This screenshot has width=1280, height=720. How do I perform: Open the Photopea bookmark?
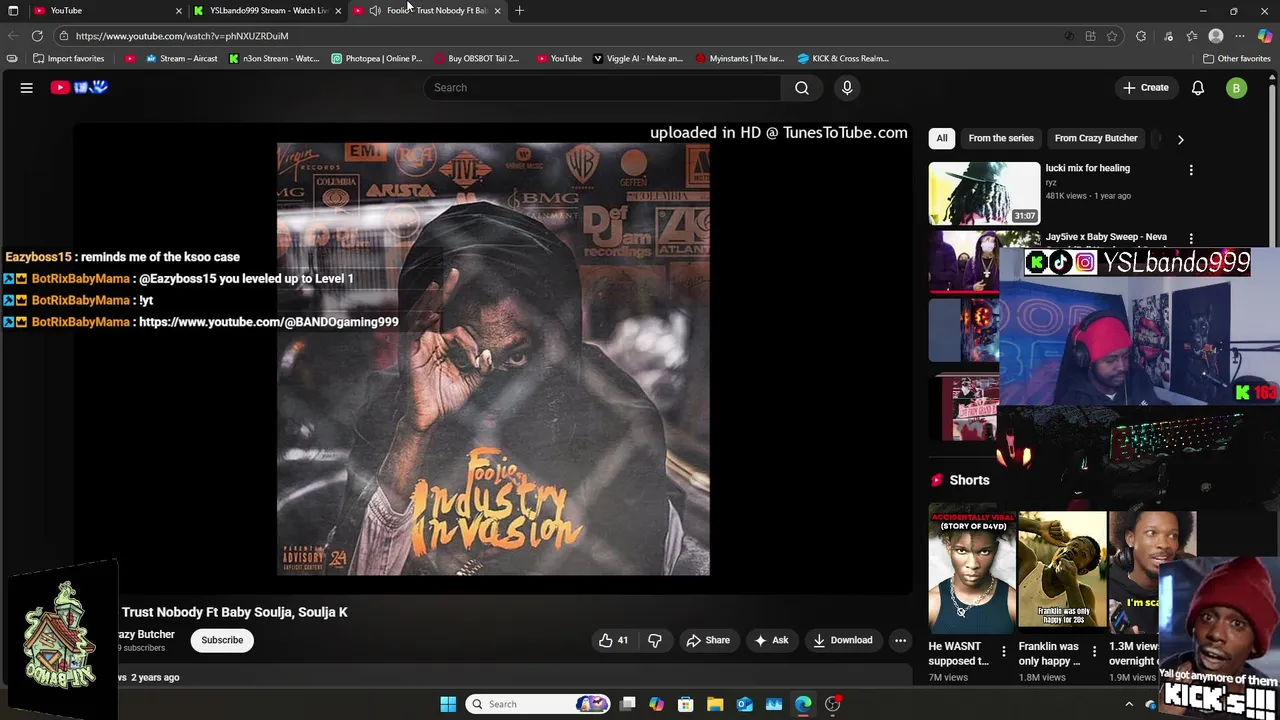coord(377,58)
